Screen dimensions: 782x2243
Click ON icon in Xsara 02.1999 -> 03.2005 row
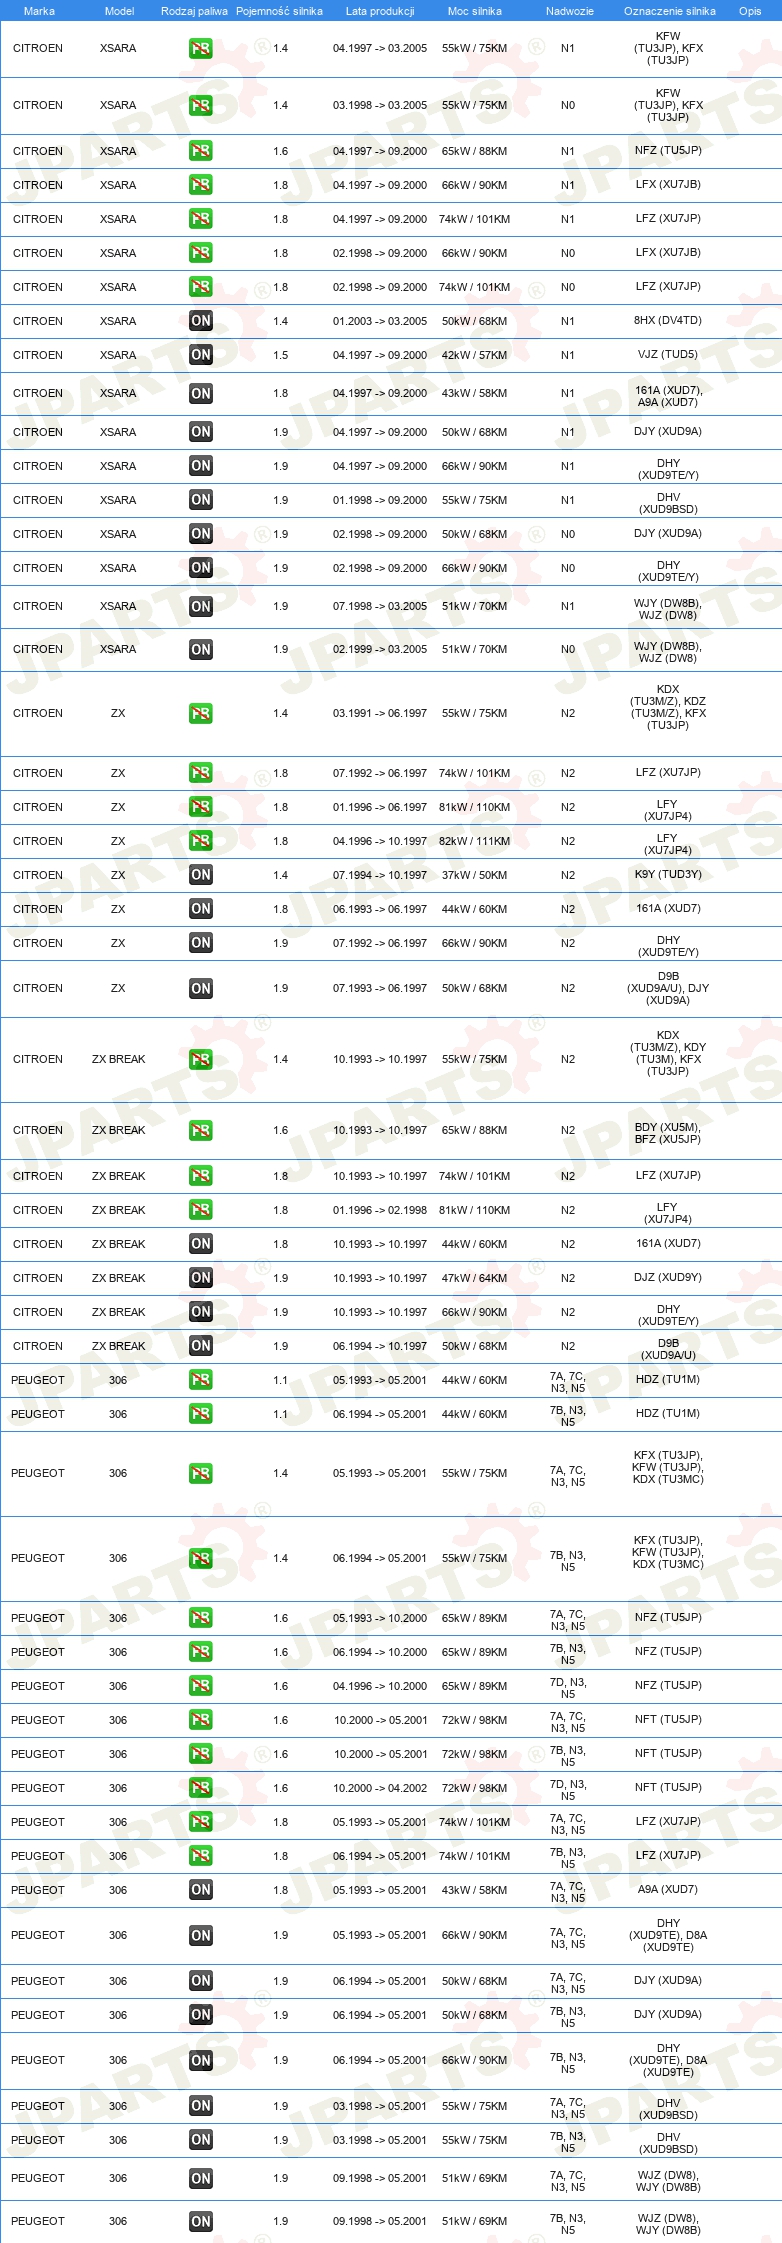click(x=201, y=649)
